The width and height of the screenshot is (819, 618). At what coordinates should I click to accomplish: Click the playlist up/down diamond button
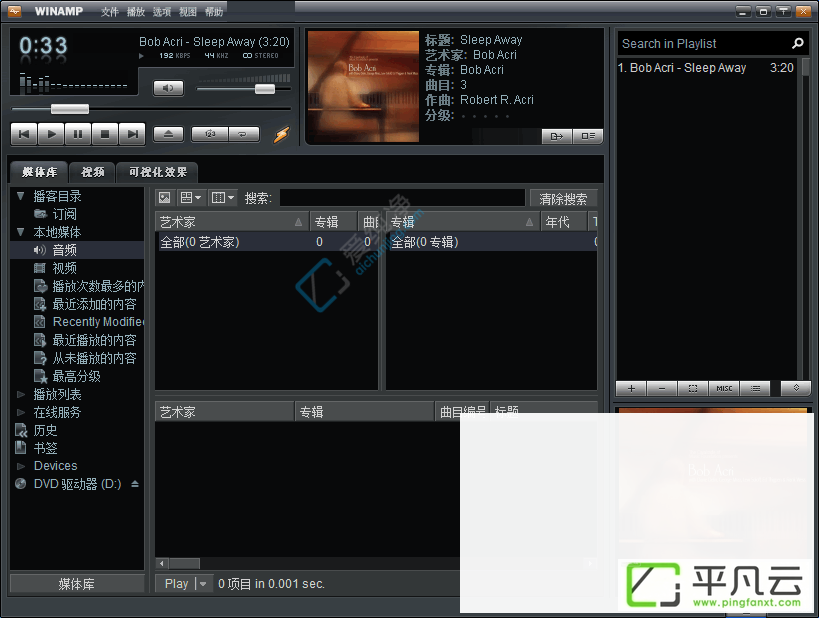coord(796,388)
